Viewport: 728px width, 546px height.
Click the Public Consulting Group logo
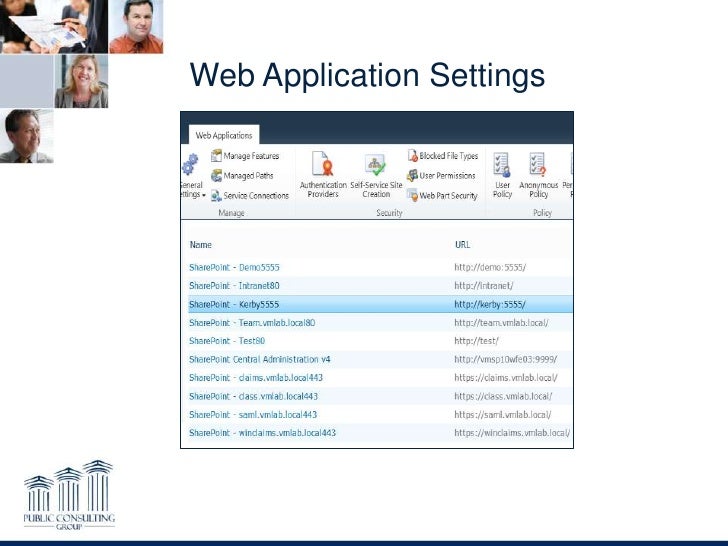(69, 495)
